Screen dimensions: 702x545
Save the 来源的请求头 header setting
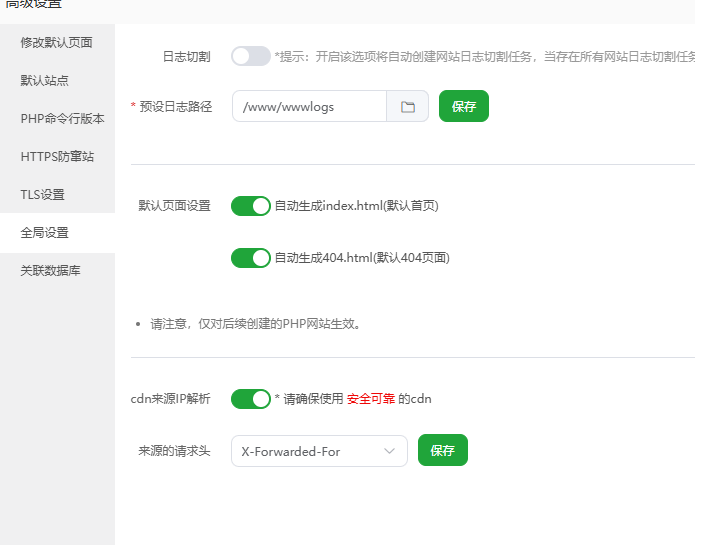point(443,451)
